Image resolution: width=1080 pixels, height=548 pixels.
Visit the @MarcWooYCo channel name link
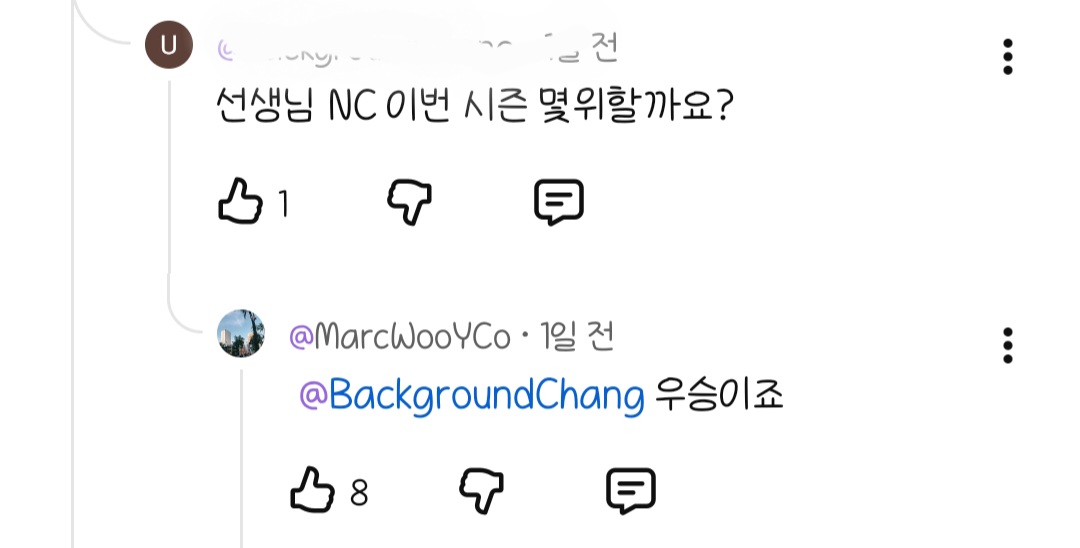pyautogui.click(x=400, y=337)
